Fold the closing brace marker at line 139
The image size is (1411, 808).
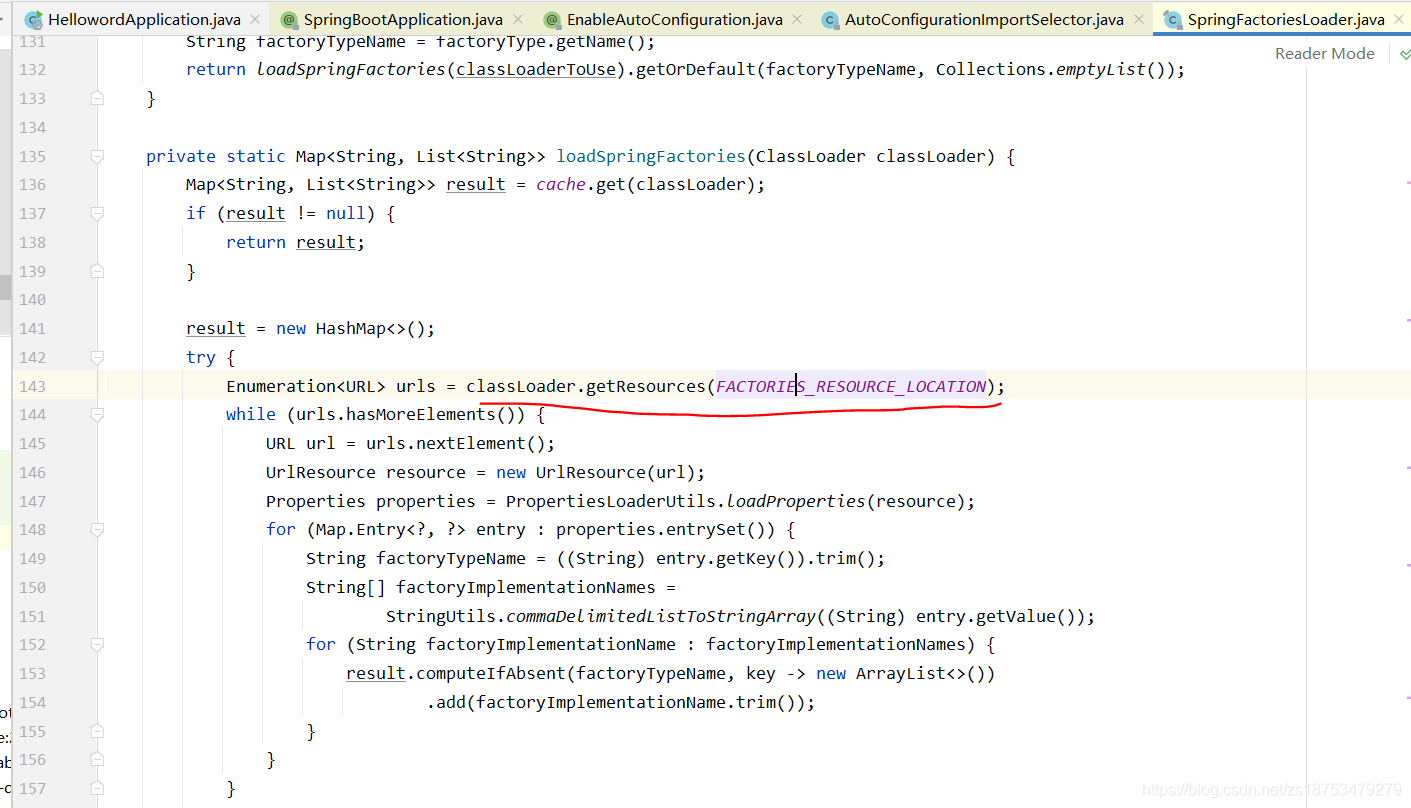97,271
